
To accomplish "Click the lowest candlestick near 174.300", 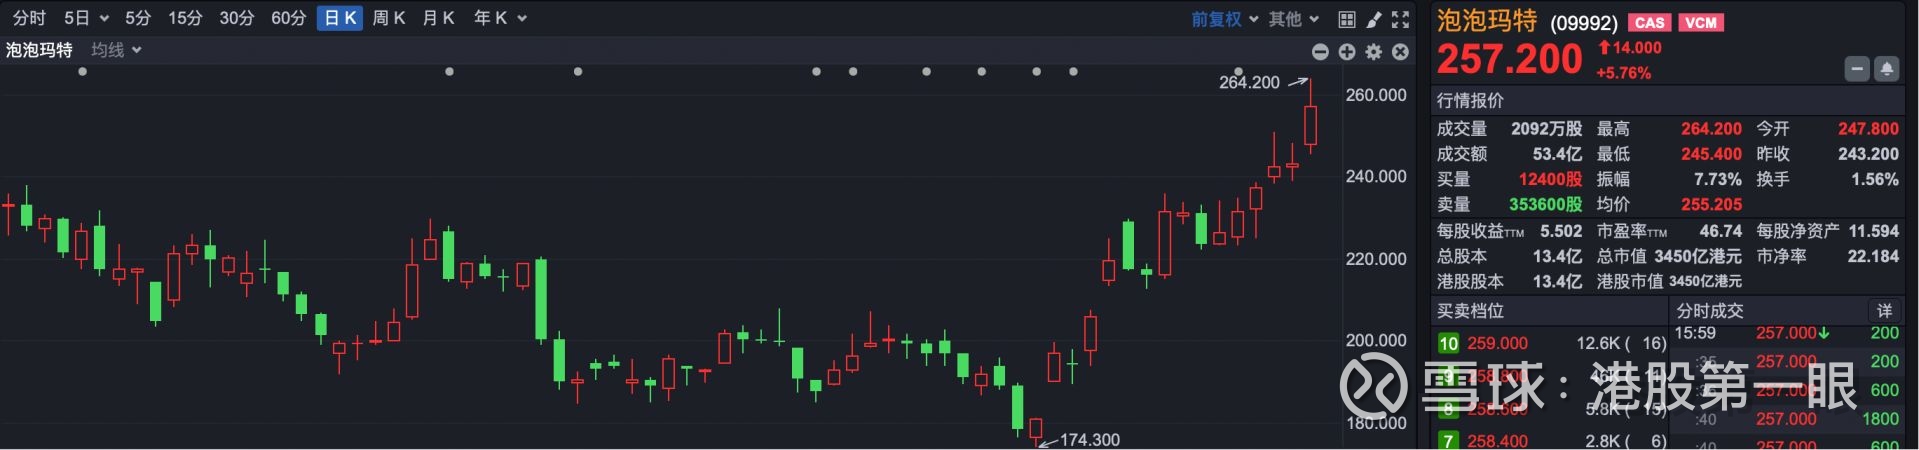I will click(x=1036, y=429).
